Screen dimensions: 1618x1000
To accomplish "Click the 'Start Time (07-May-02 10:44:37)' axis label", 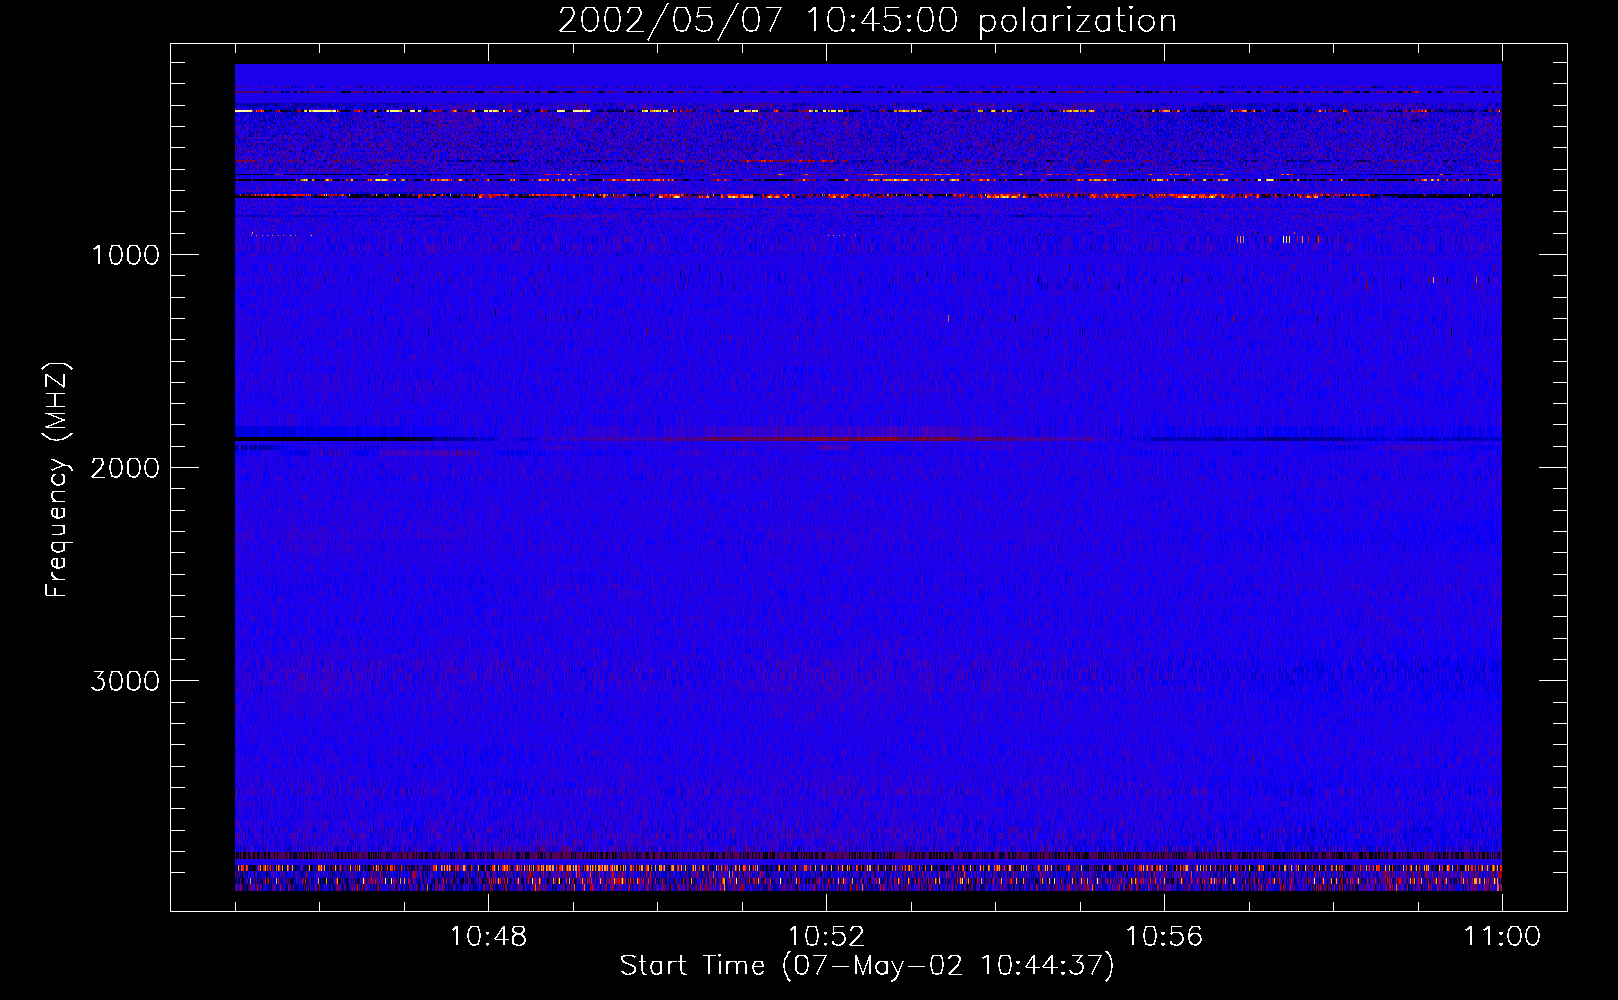I will pos(867,966).
